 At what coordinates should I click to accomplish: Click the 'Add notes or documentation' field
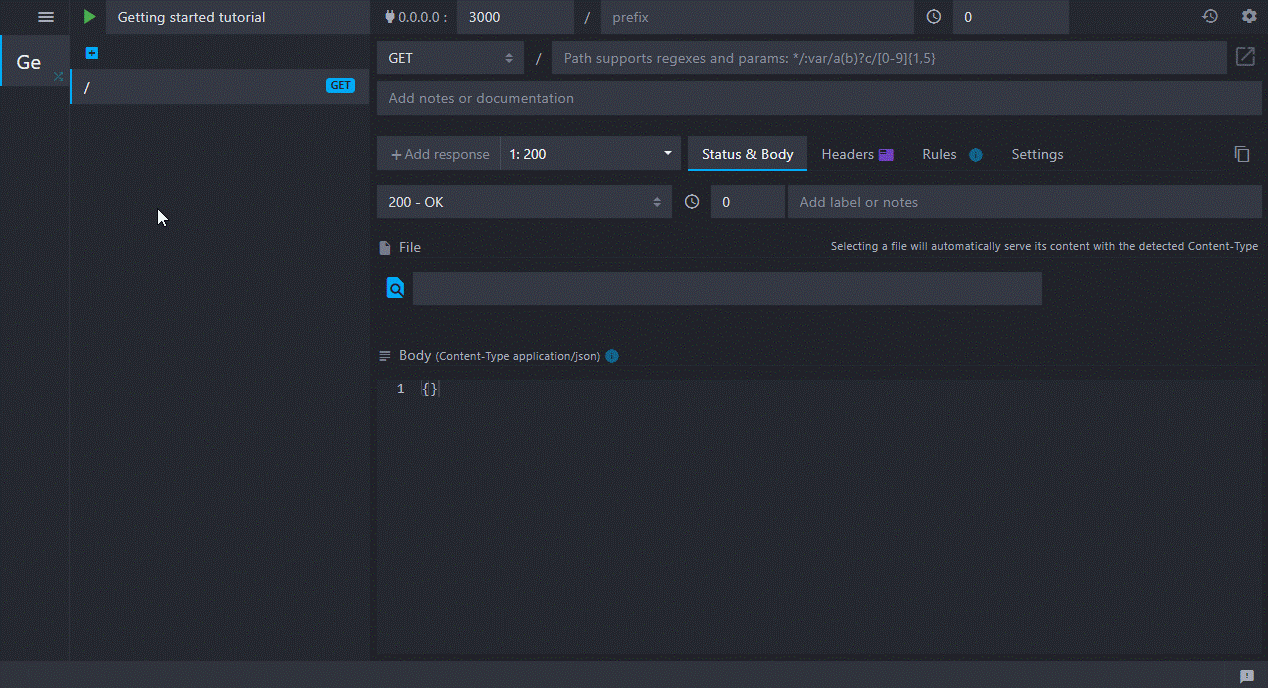pos(818,98)
